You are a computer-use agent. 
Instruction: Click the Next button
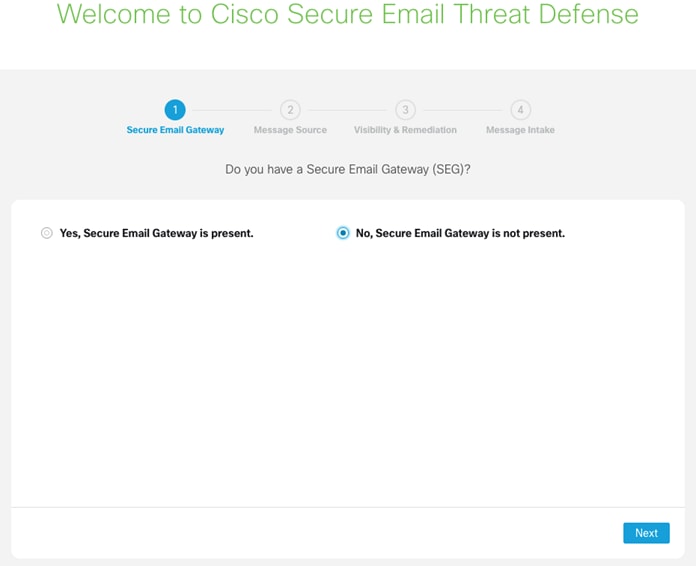[x=646, y=533]
